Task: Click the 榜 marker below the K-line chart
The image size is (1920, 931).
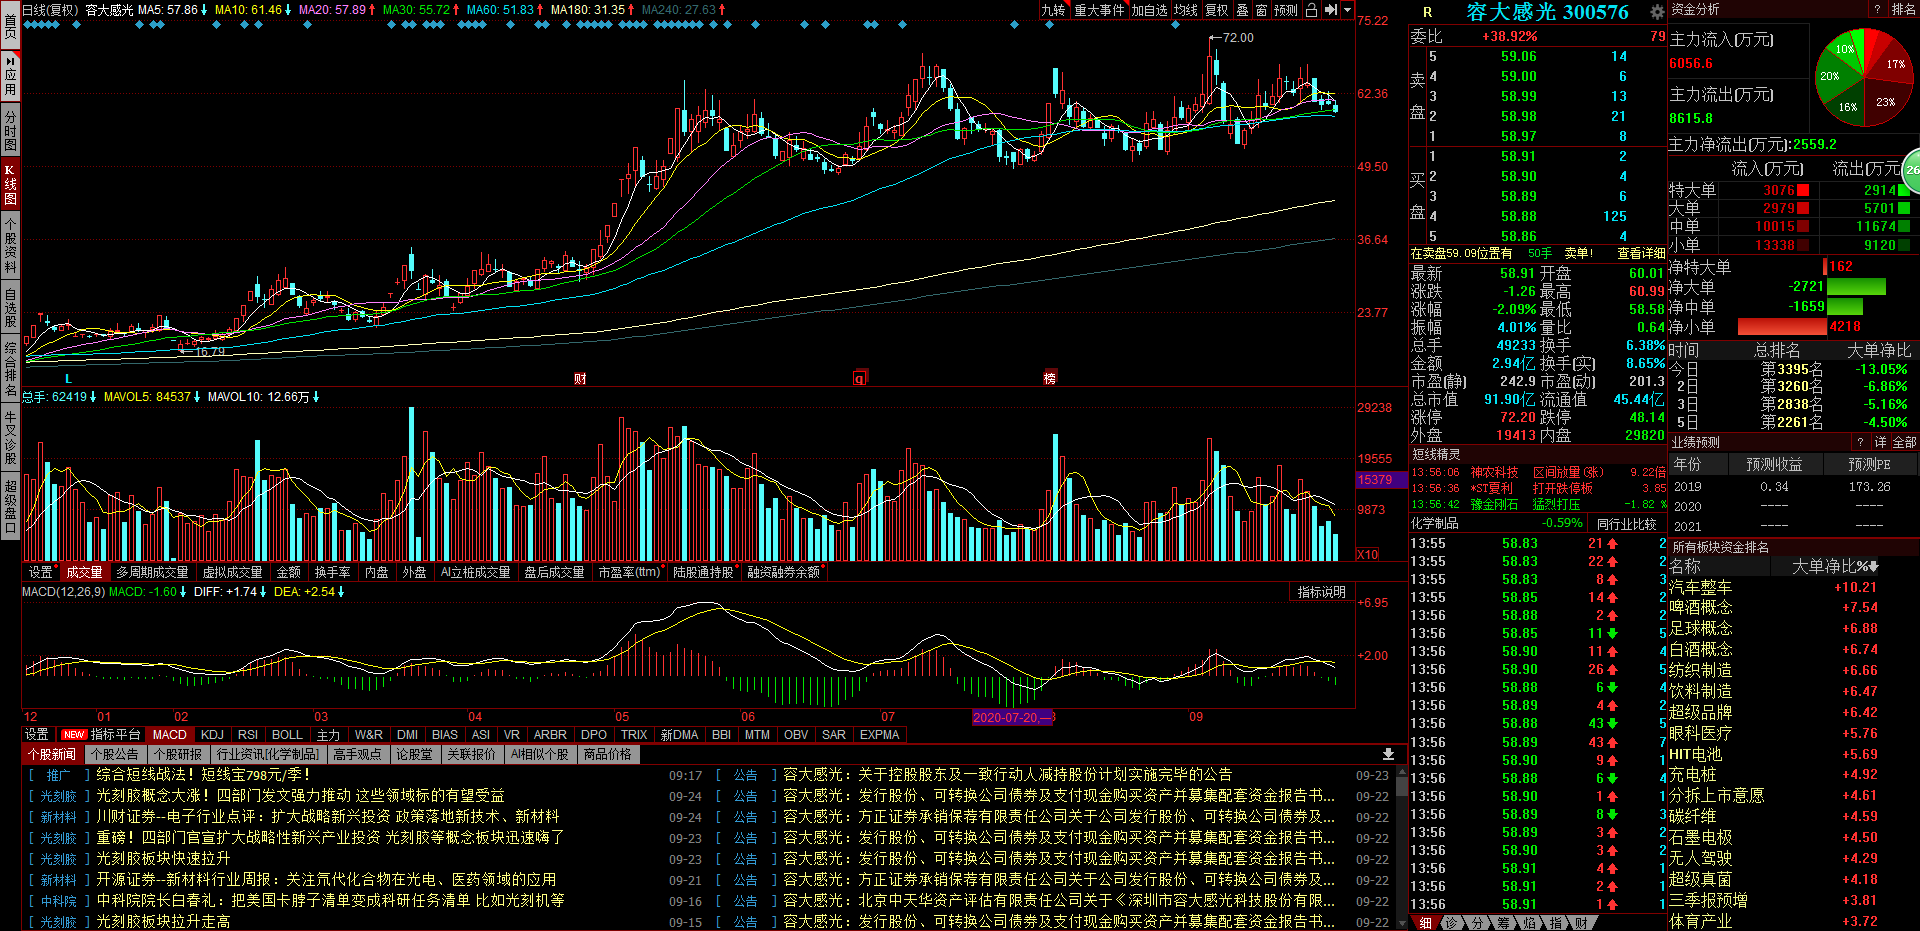Action: pos(1050,378)
